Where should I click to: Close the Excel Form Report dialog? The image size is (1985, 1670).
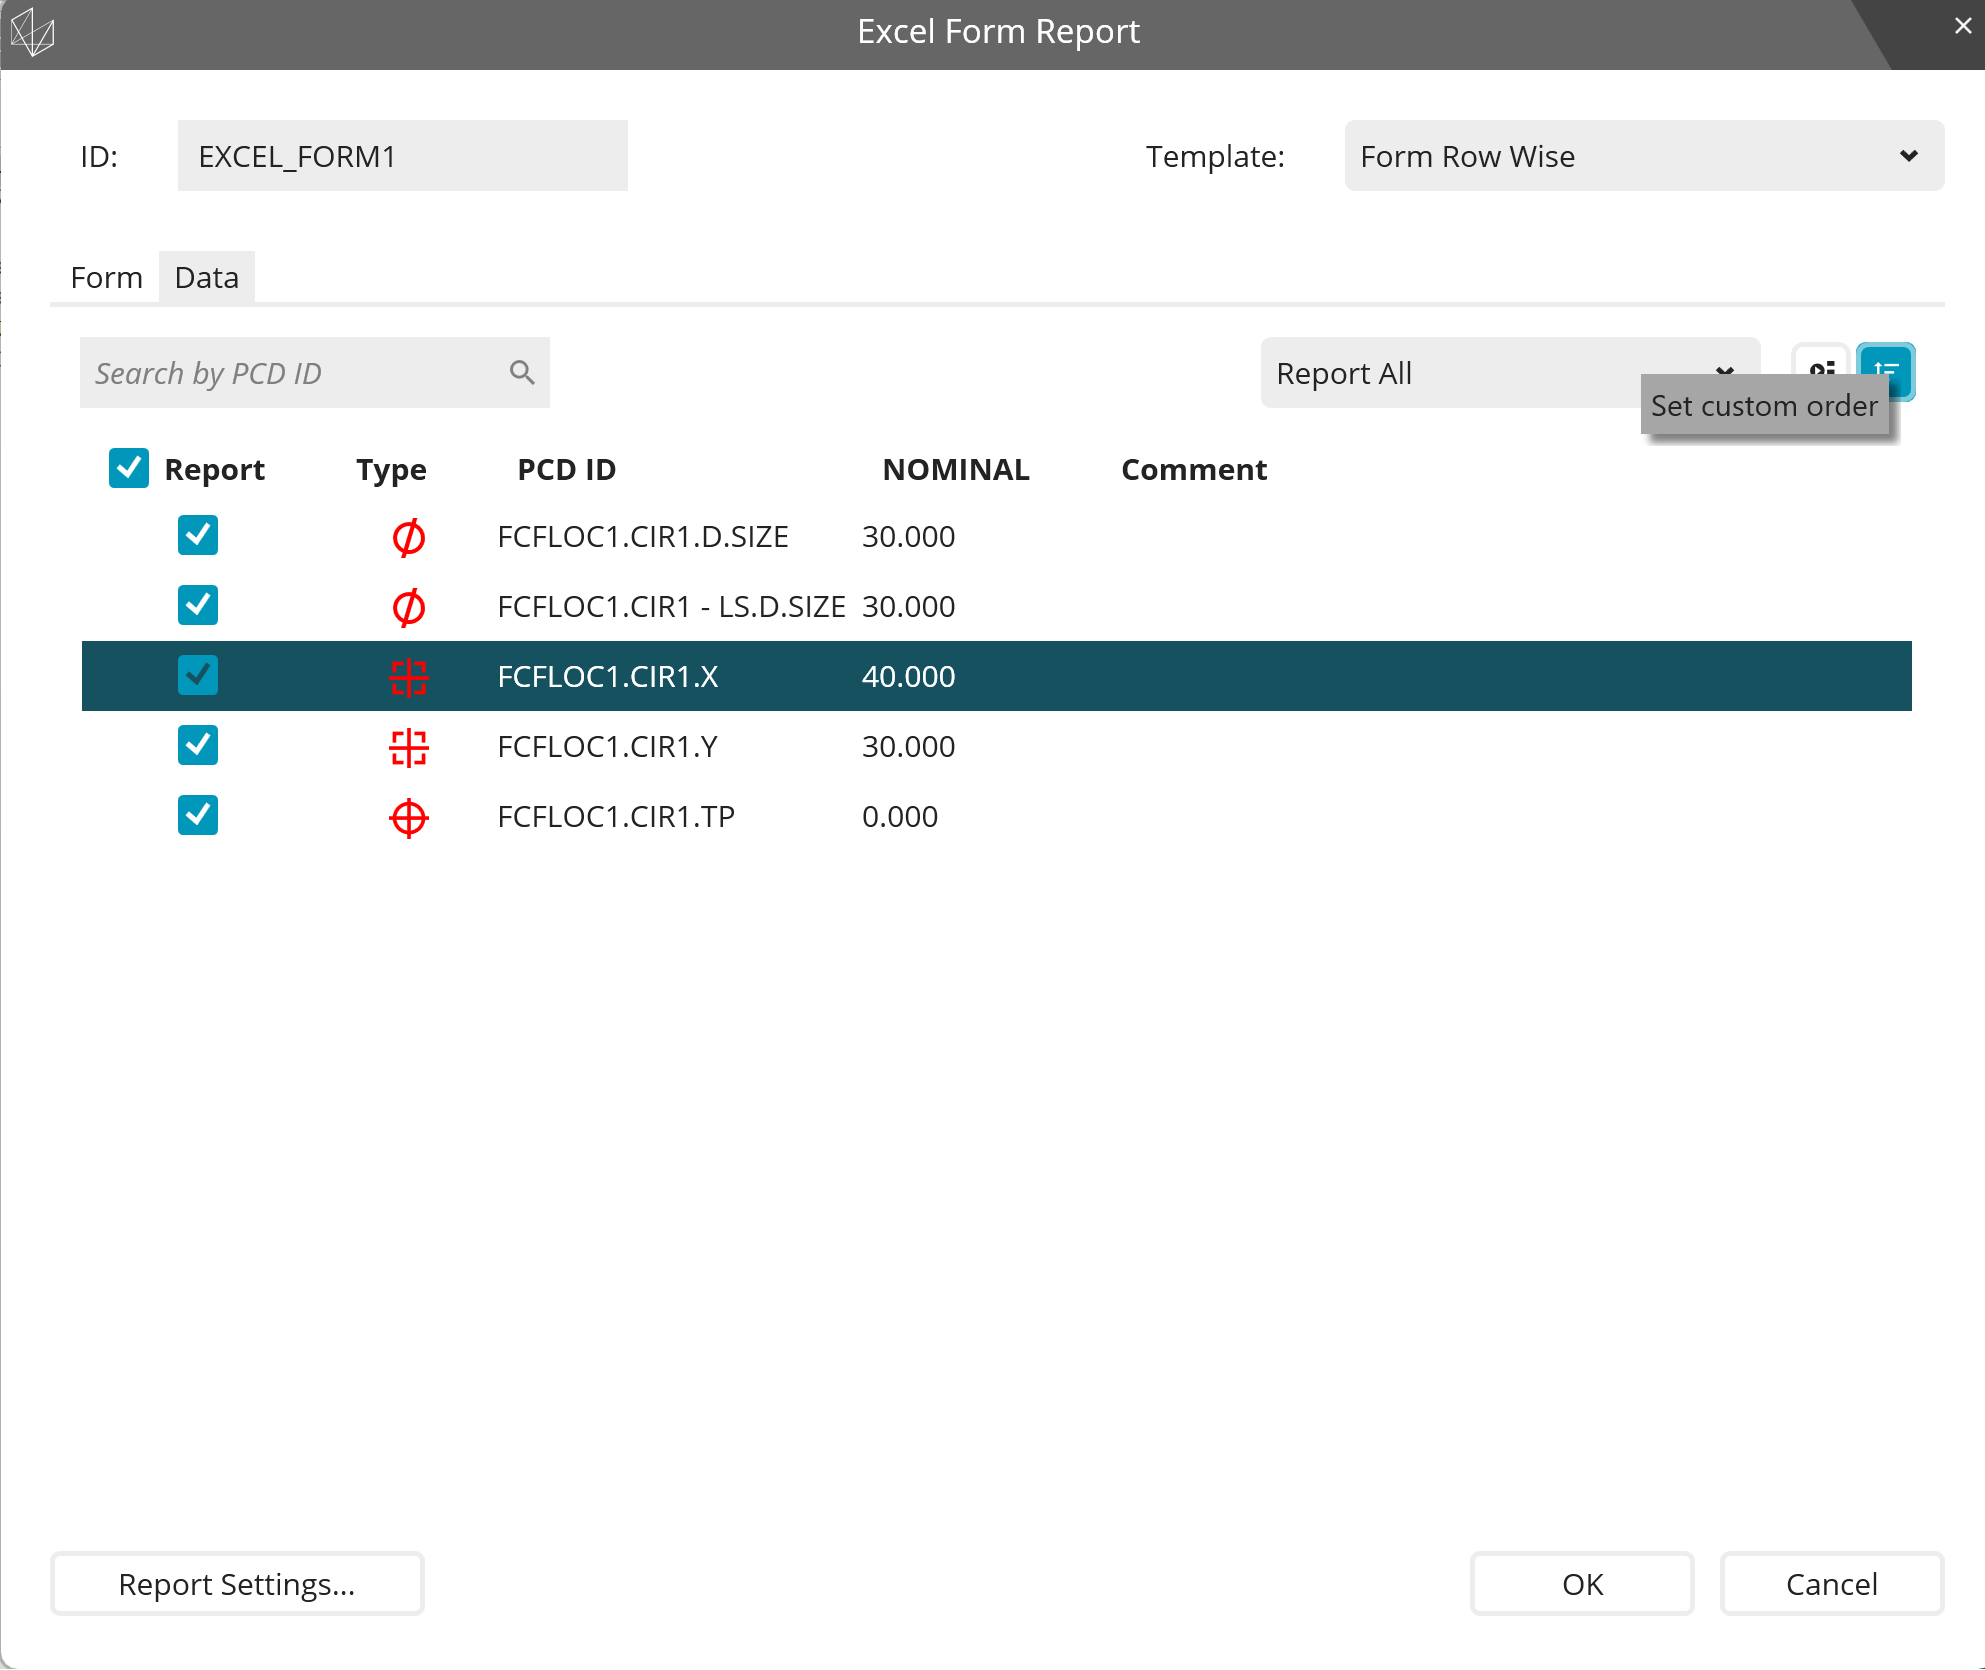coord(1962,27)
